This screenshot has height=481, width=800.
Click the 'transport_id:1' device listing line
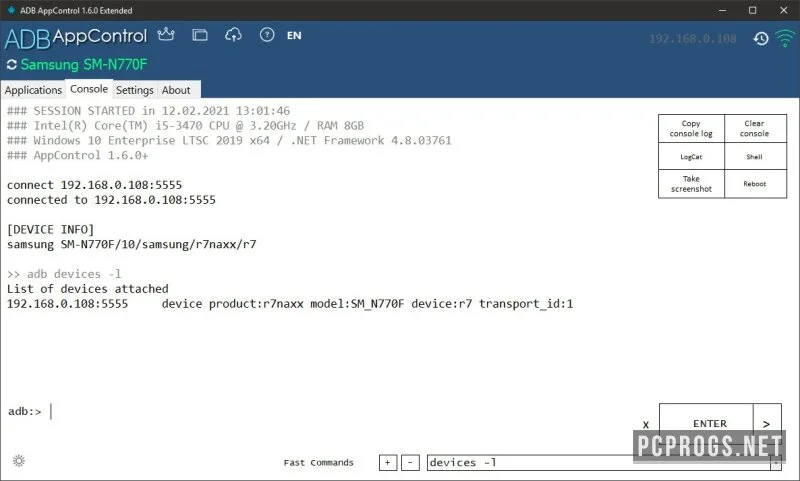(x=290, y=304)
